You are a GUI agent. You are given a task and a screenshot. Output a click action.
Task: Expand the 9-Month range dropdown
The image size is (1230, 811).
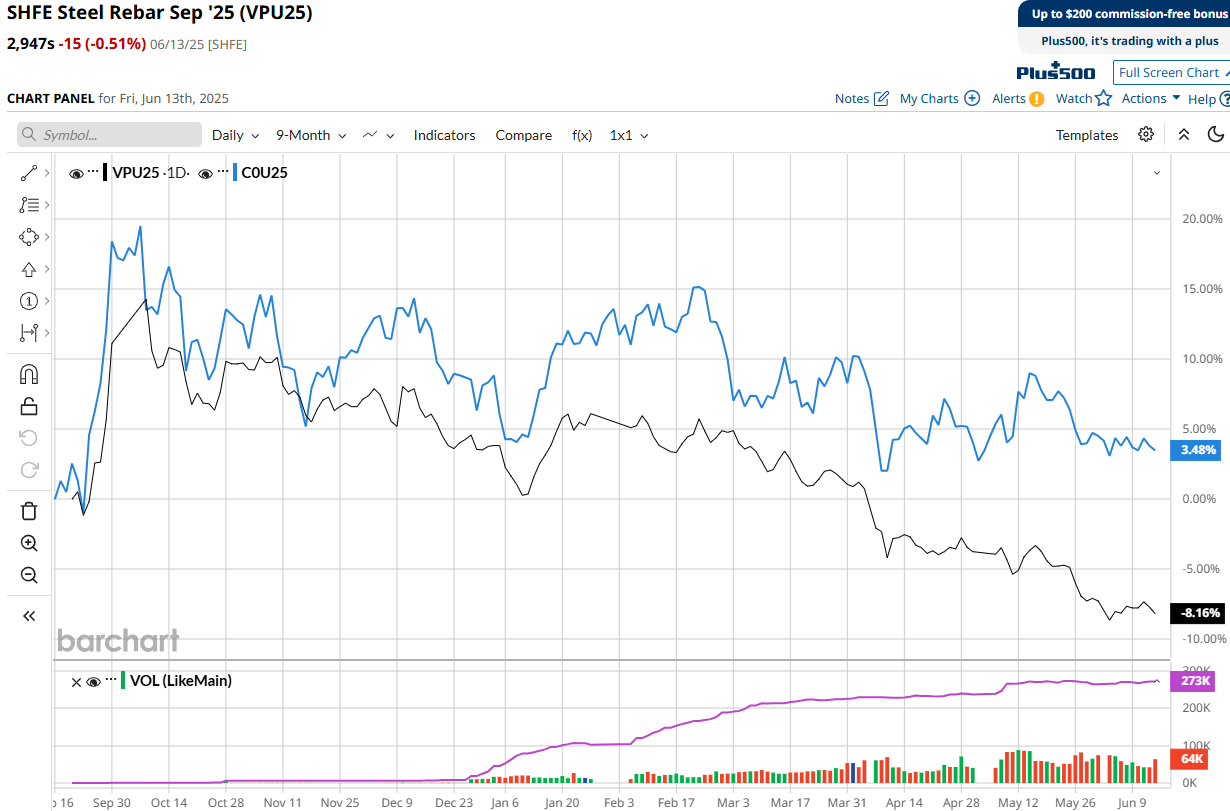(311, 135)
